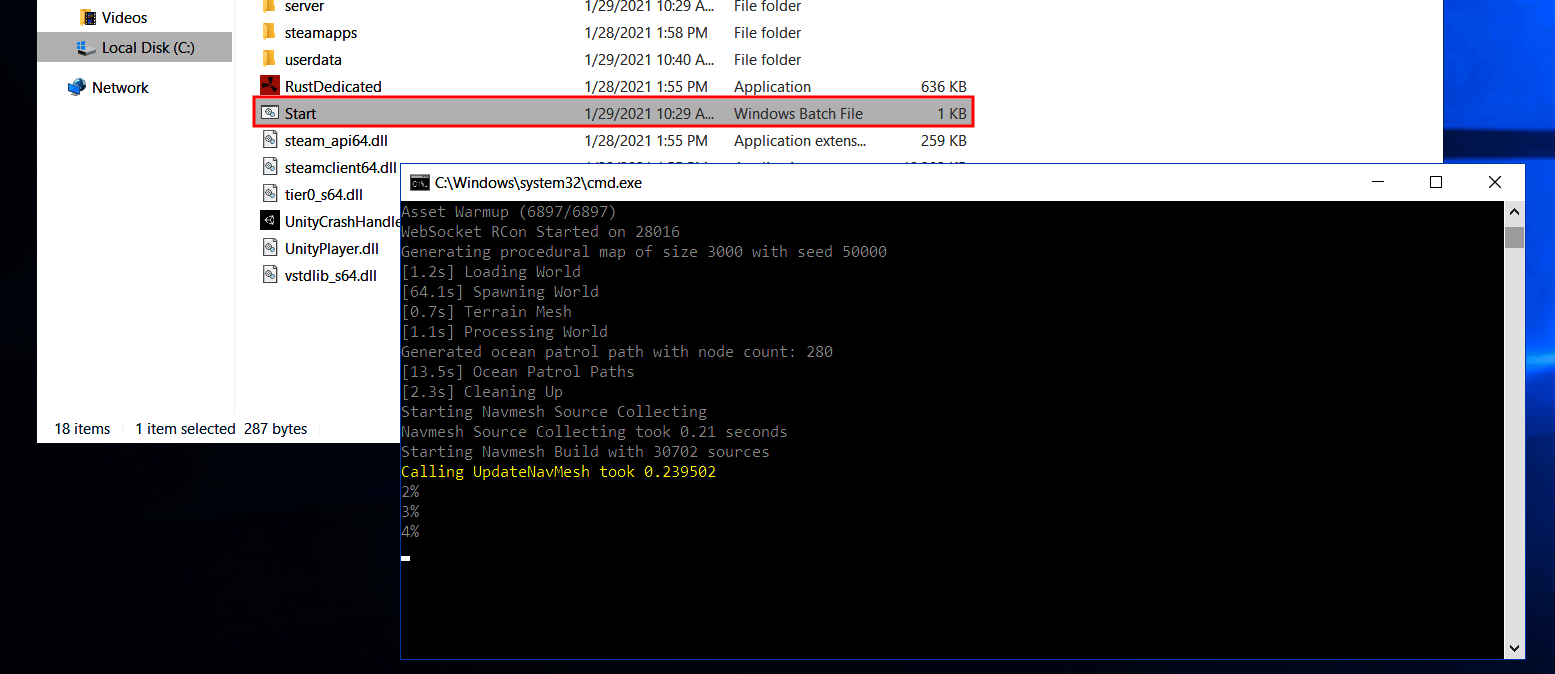Screen dimensions: 1555x674
Task: Click the cmd window scrollbar thumb
Action: pyautogui.click(x=1514, y=235)
